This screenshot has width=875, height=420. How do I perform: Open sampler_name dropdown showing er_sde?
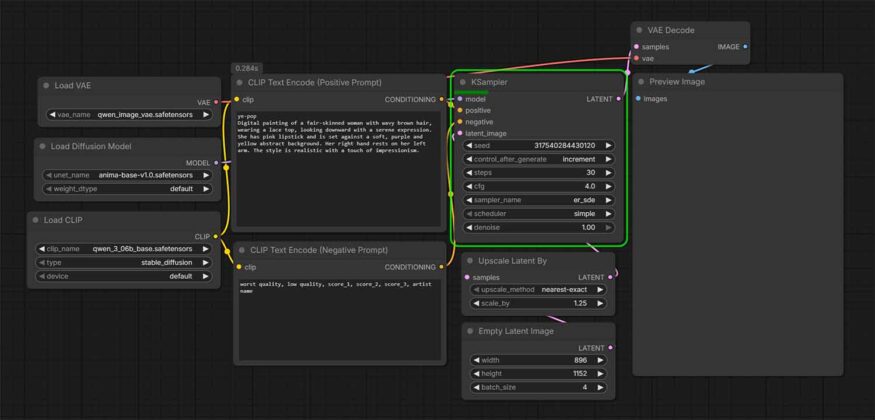tap(539, 200)
